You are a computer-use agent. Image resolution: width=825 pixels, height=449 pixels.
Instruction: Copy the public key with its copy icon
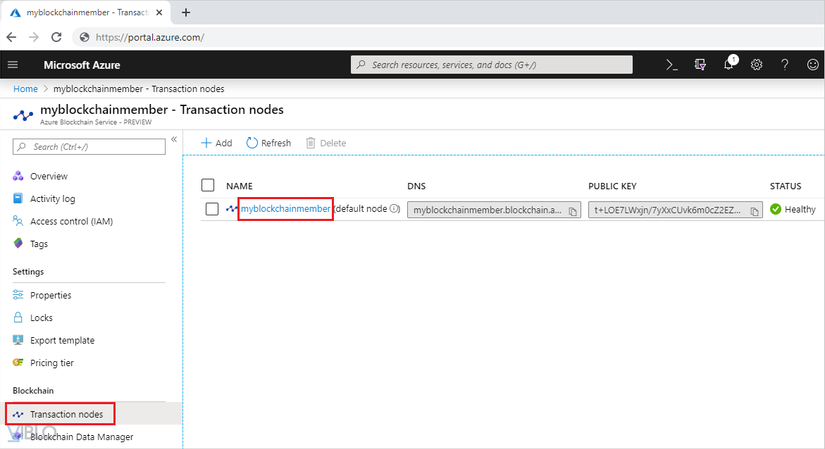tap(754, 211)
